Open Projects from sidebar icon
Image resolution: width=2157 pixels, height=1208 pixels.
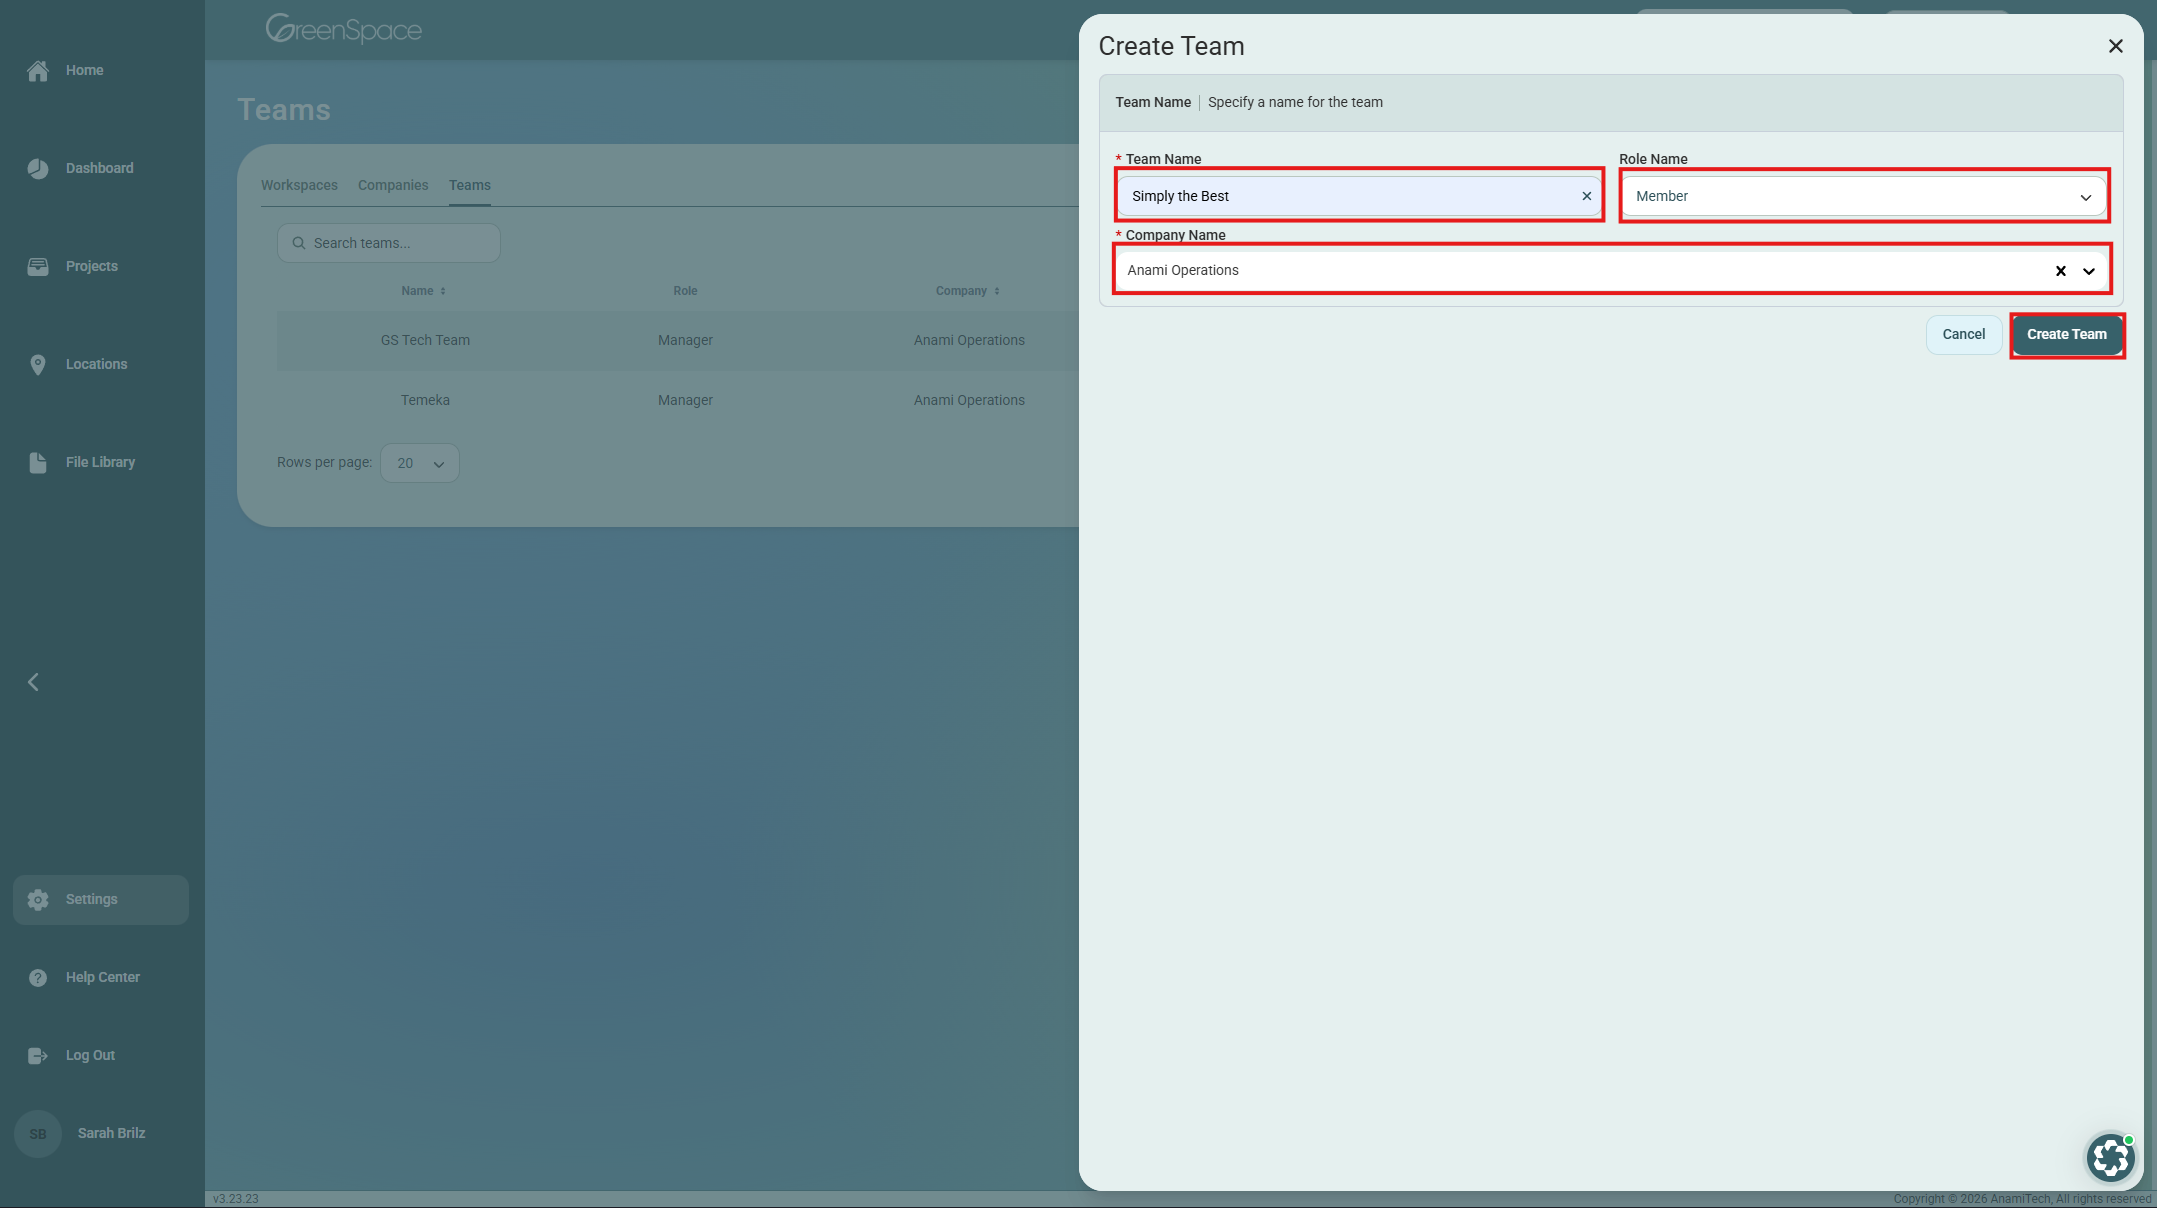[38, 267]
